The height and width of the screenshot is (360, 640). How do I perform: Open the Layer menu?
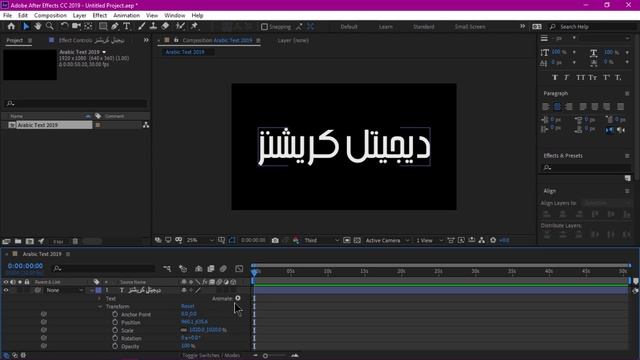[79, 15]
